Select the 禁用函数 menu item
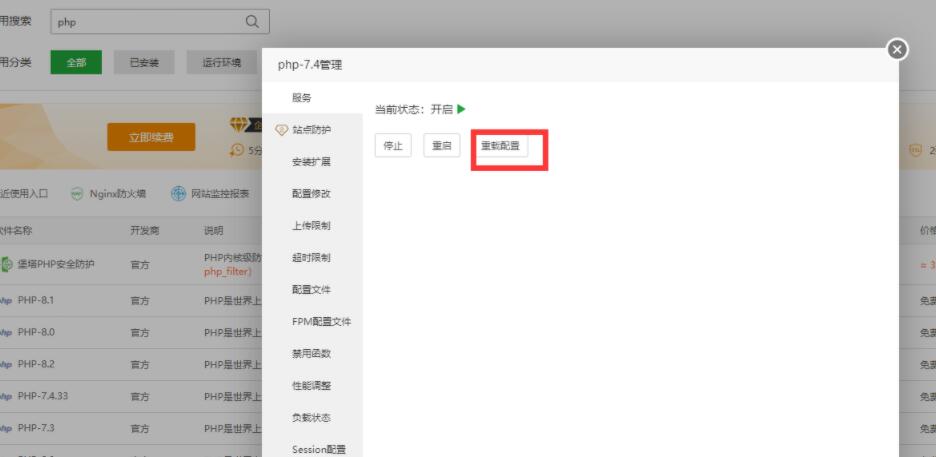Image resolution: width=936 pixels, height=457 pixels. [x=311, y=354]
